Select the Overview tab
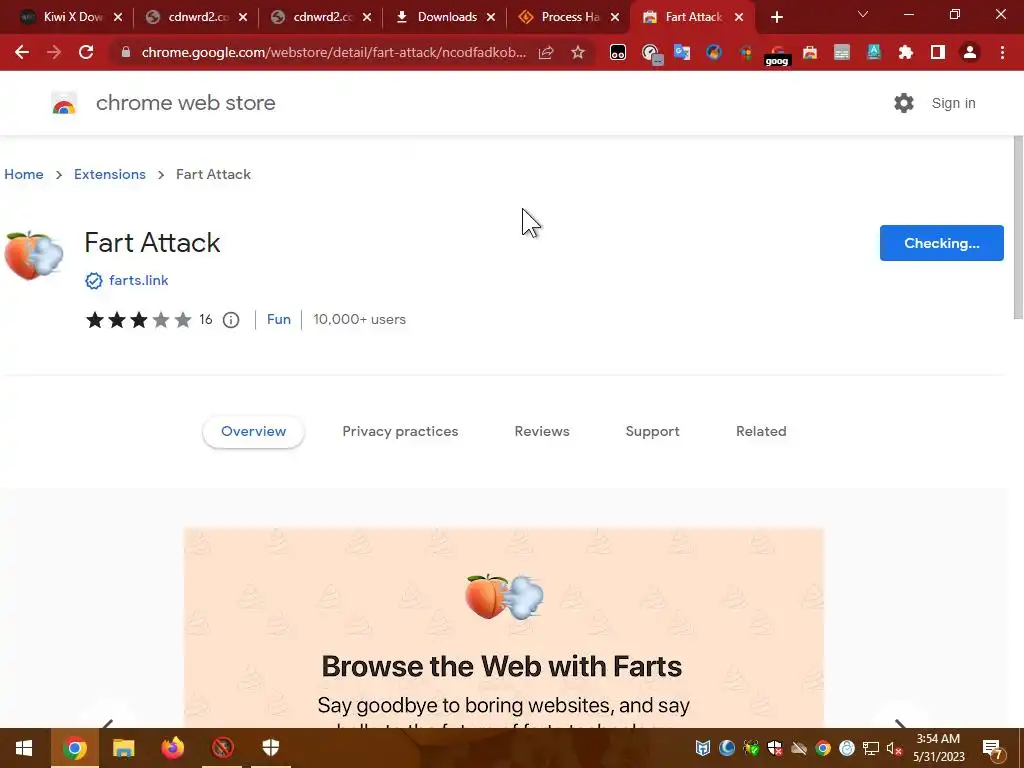This screenshot has height=768, width=1024. tap(253, 432)
